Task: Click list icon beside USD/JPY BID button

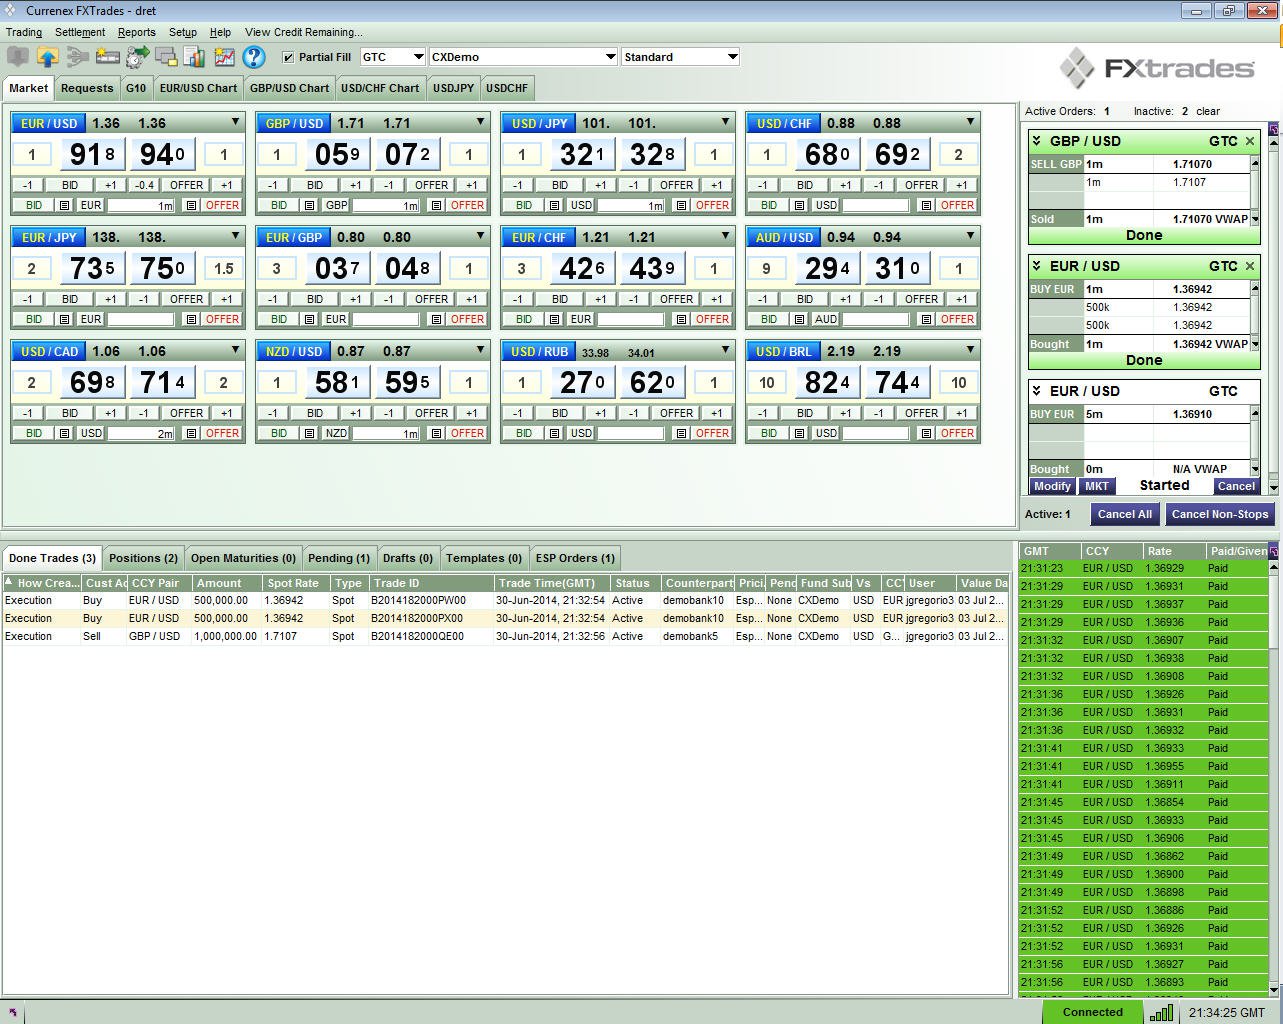Action: pyautogui.click(x=554, y=205)
